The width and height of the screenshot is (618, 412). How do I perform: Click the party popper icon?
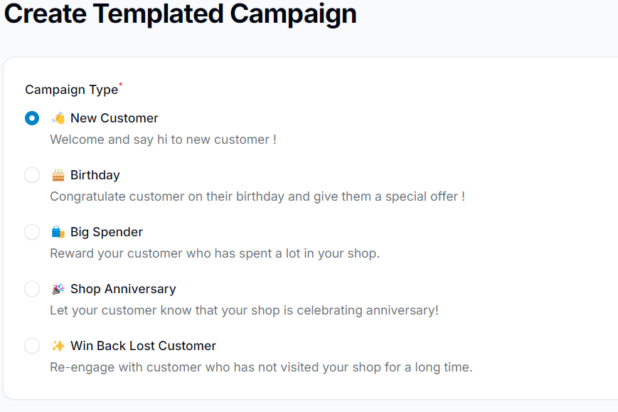tap(58, 289)
